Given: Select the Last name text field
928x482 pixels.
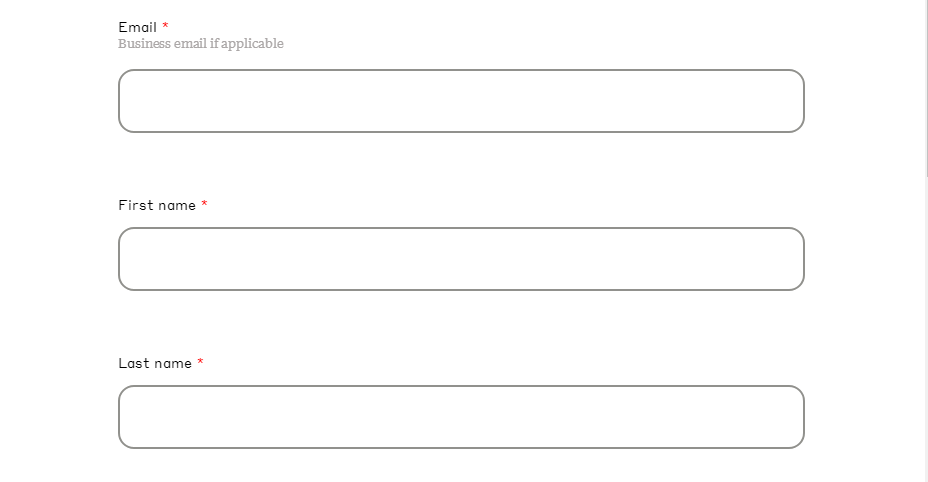Looking at the screenshot, I should pyautogui.click(x=461, y=417).
